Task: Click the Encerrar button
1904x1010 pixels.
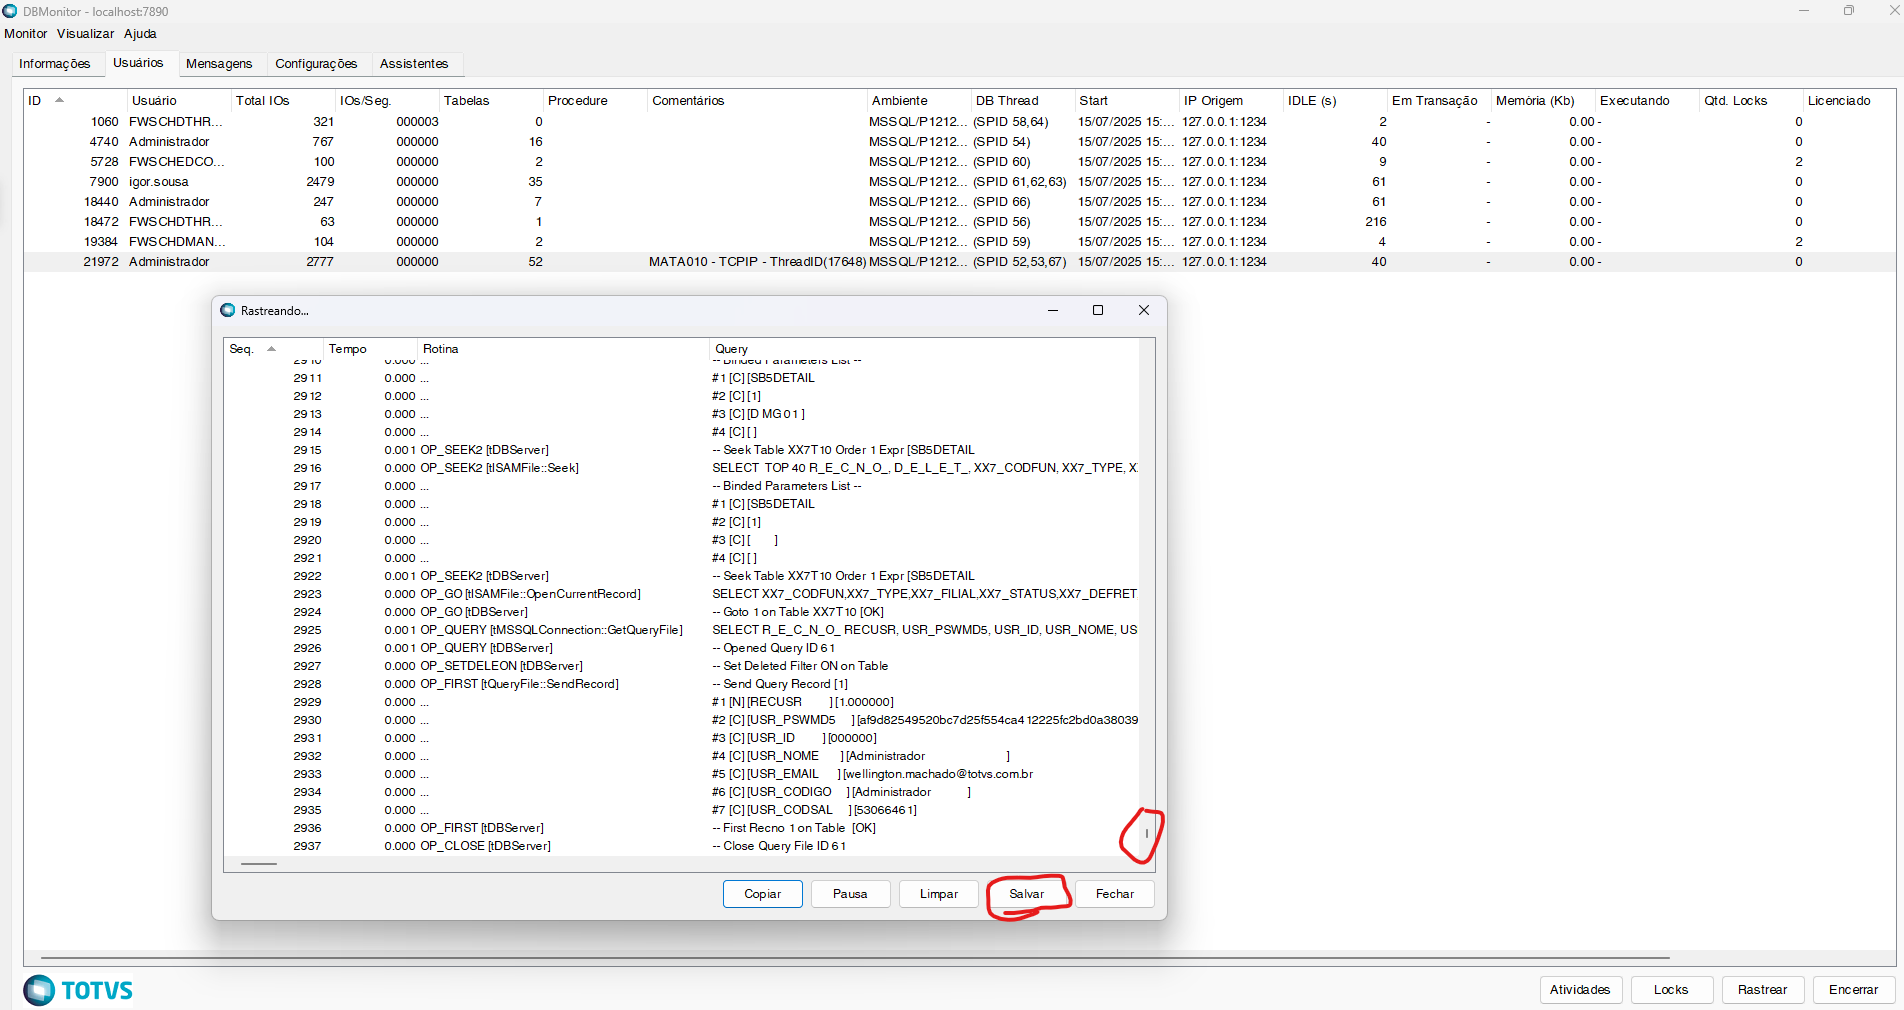Action: (1853, 990)
